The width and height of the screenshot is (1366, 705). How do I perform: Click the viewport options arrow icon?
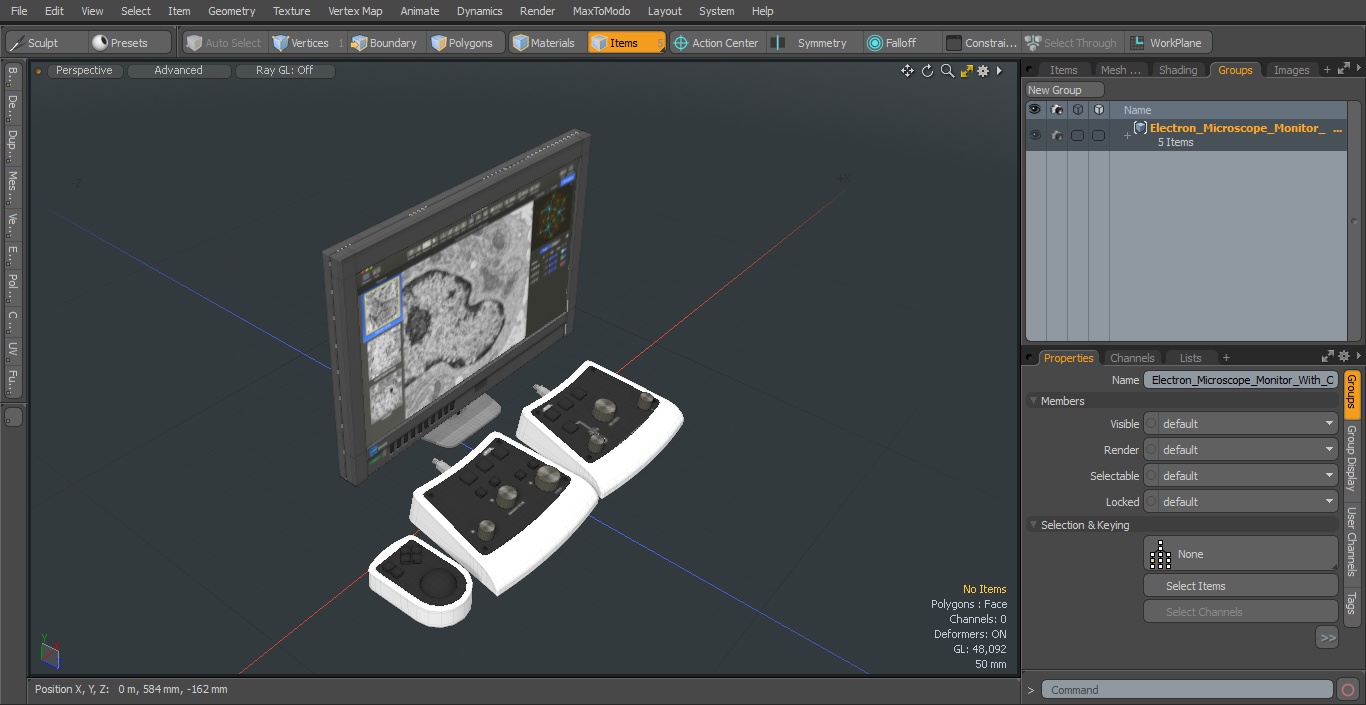[999, 71]
